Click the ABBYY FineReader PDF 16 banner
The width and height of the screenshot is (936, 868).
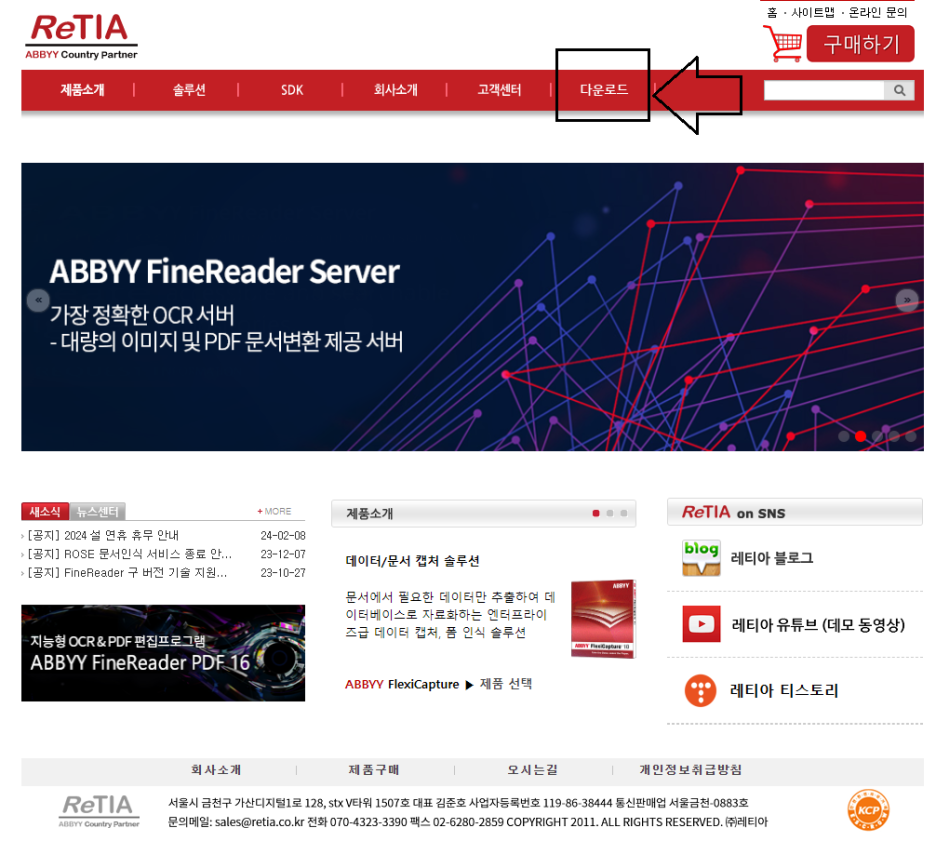click(x=163, y=653)
